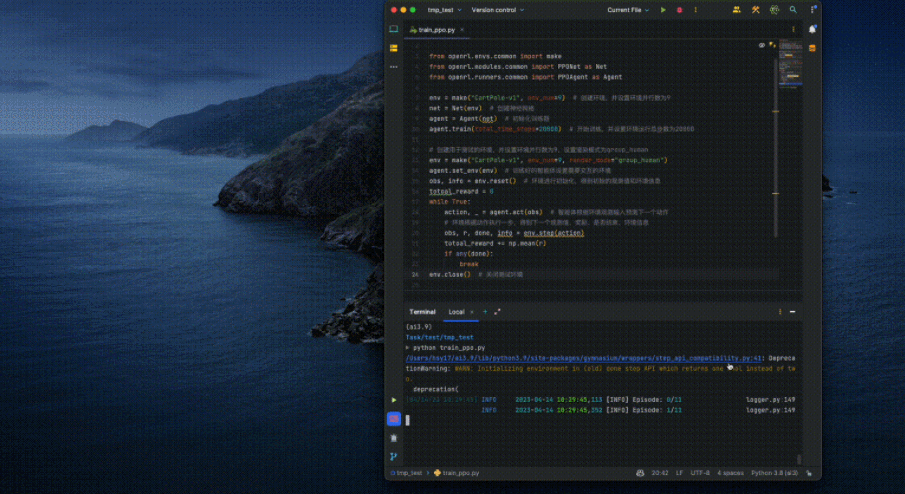
Task: Open the step_api_compatibility.py file link
Action: (x=584, y=358)
